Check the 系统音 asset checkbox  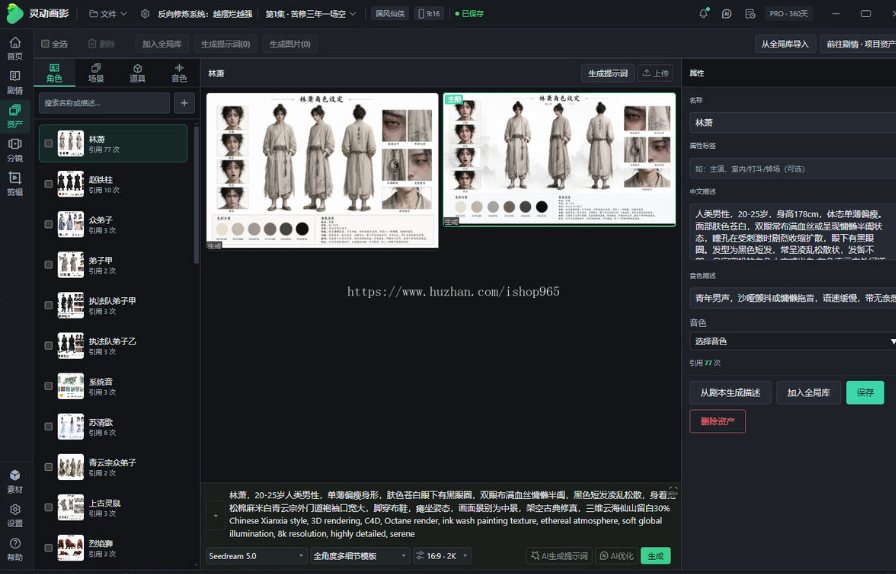tap(49, 386)
